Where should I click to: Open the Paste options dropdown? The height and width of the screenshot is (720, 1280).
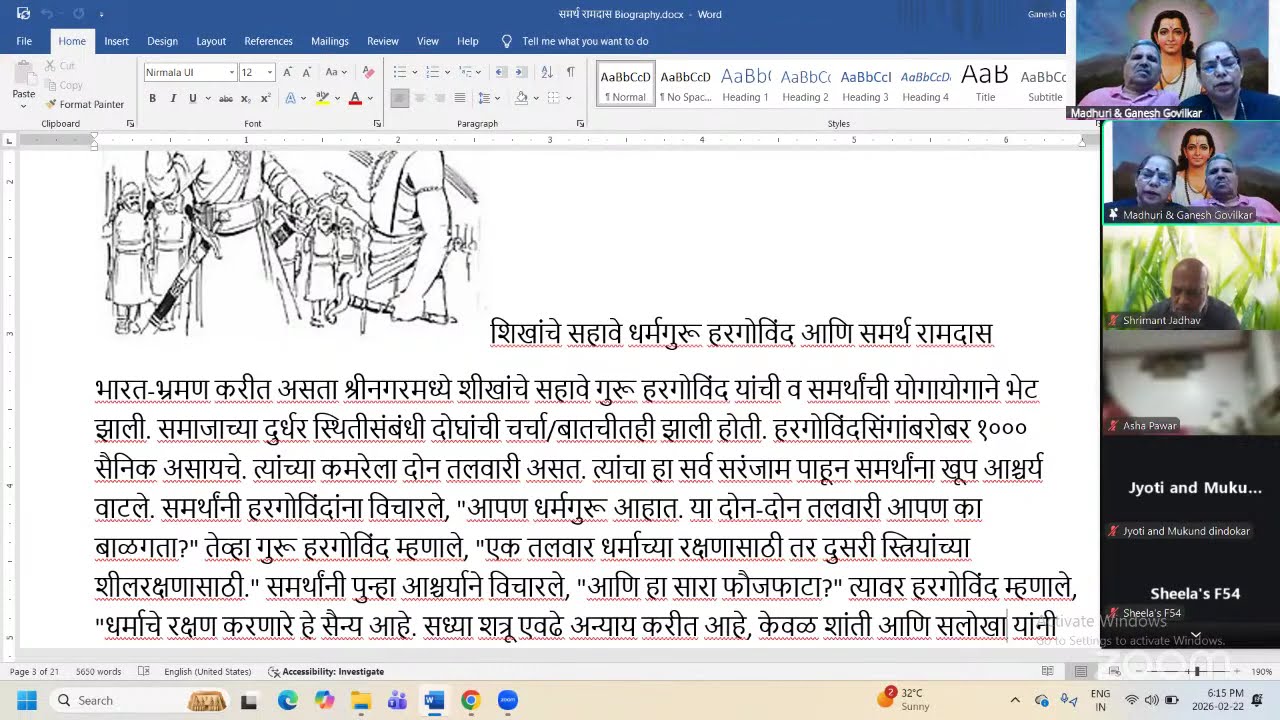pos(23,105)
